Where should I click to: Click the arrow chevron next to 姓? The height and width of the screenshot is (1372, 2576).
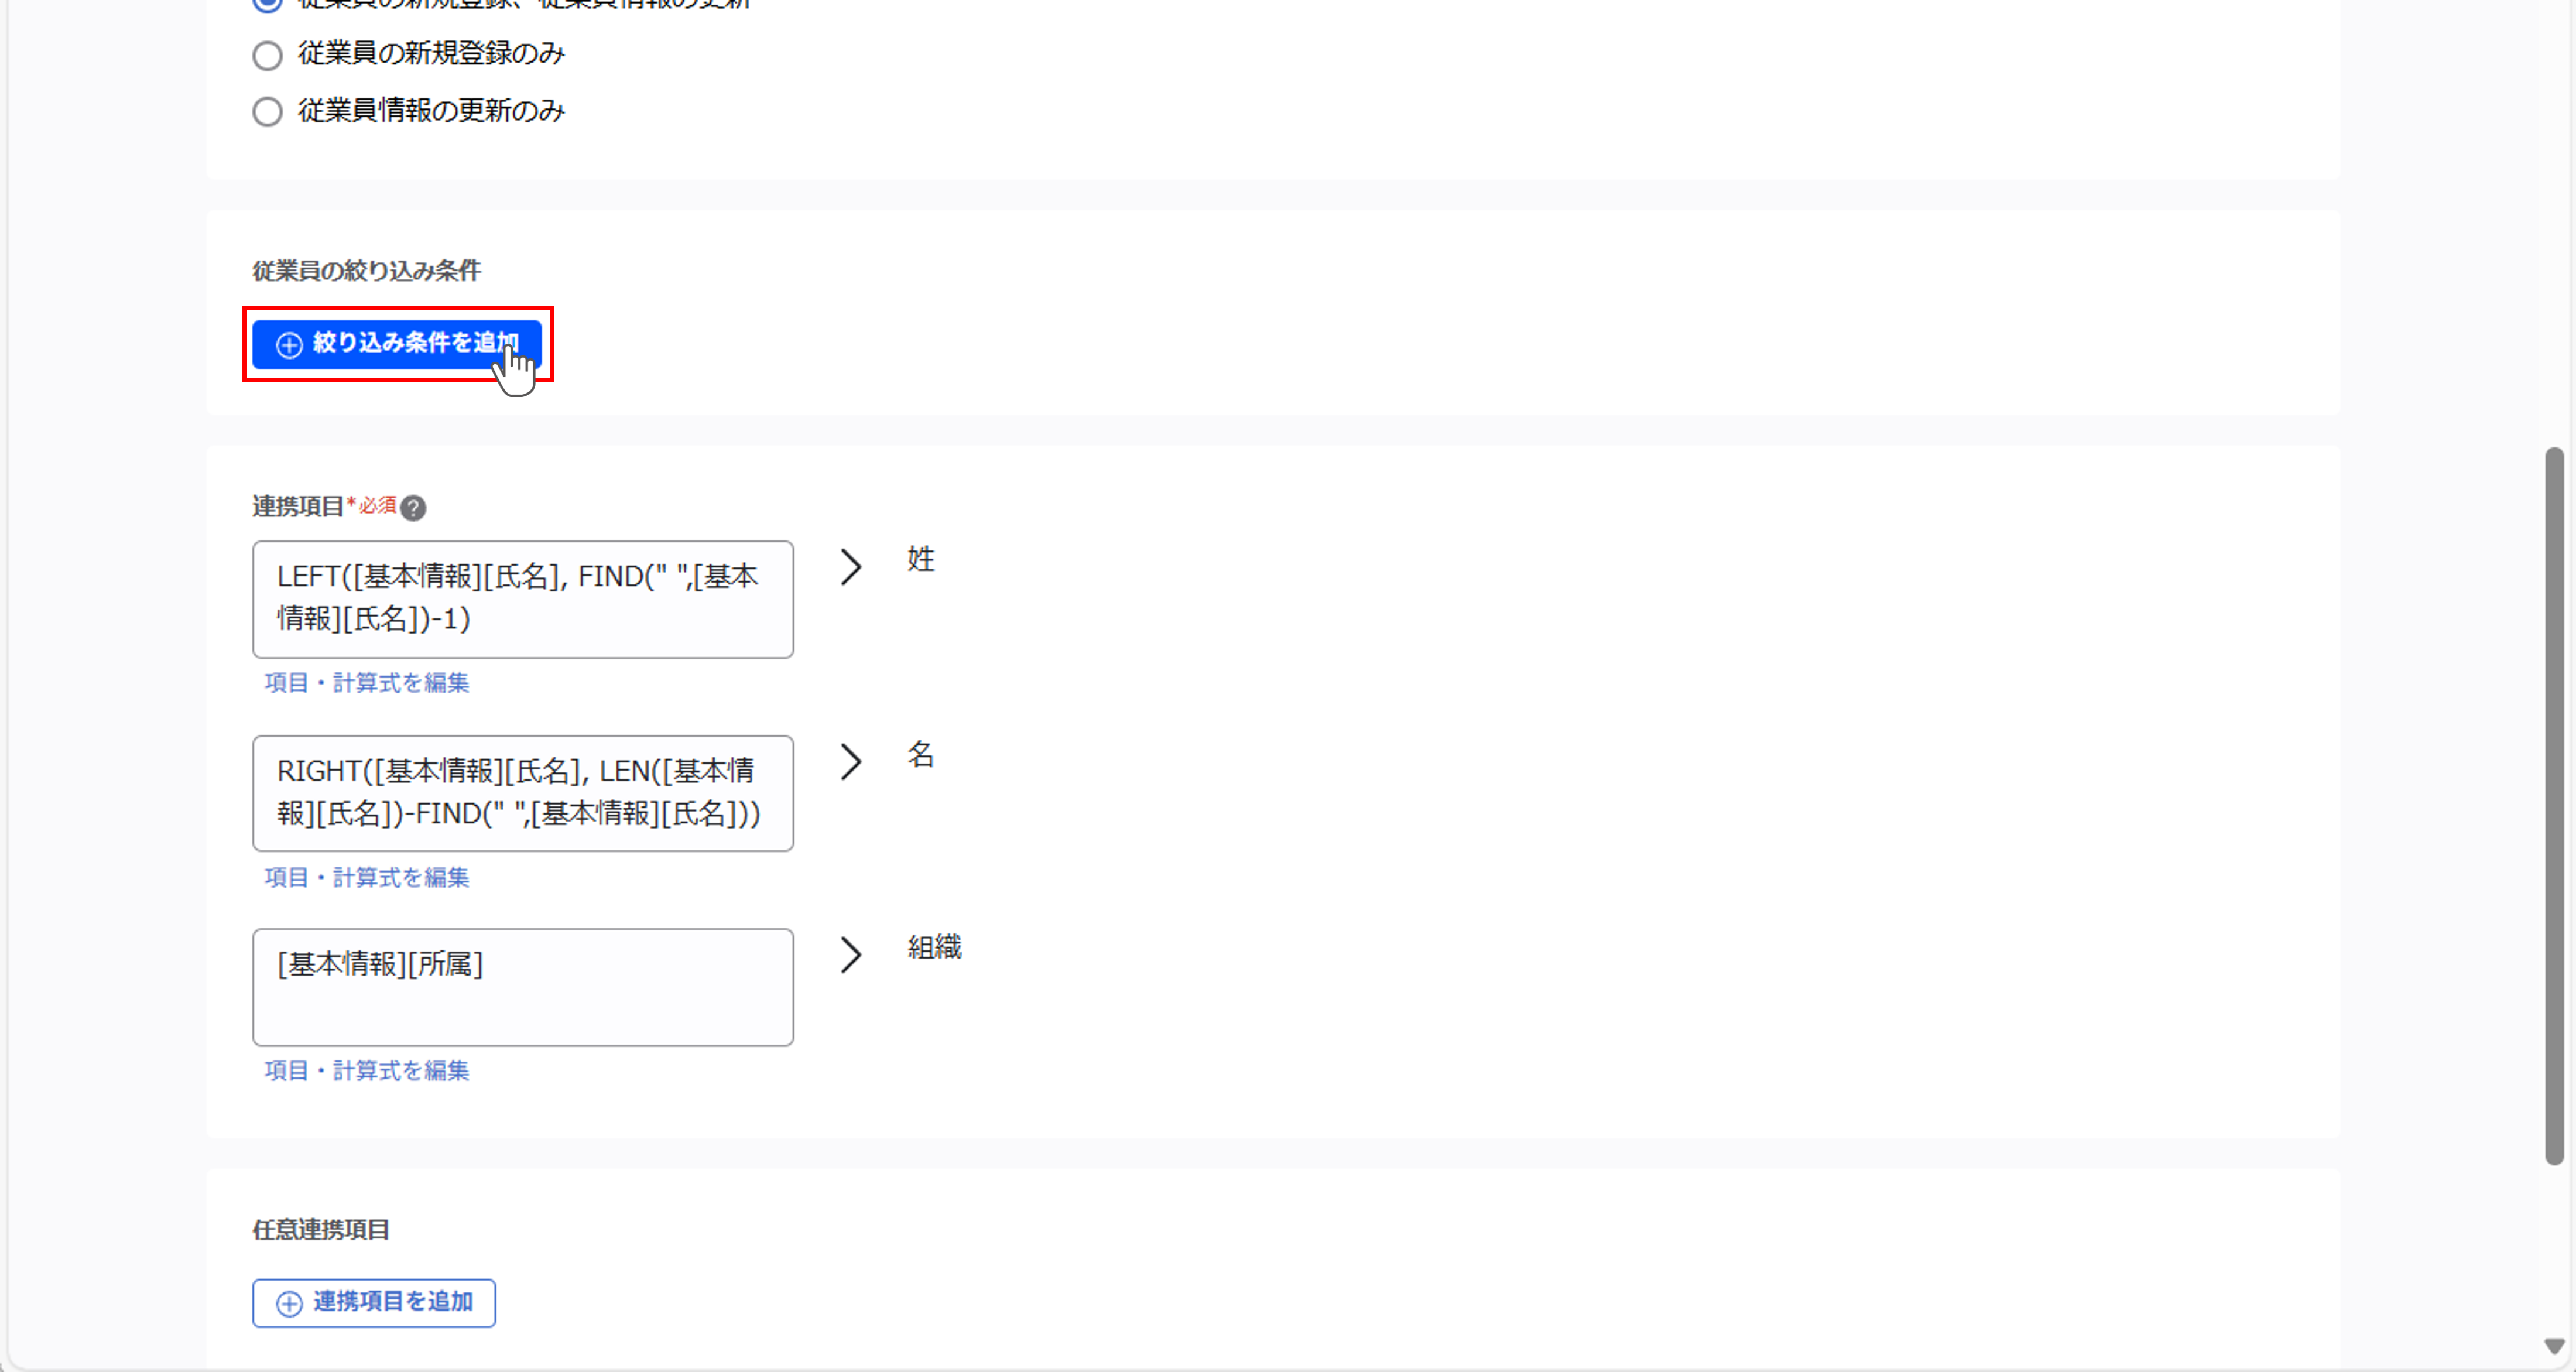tap(850, 567)
